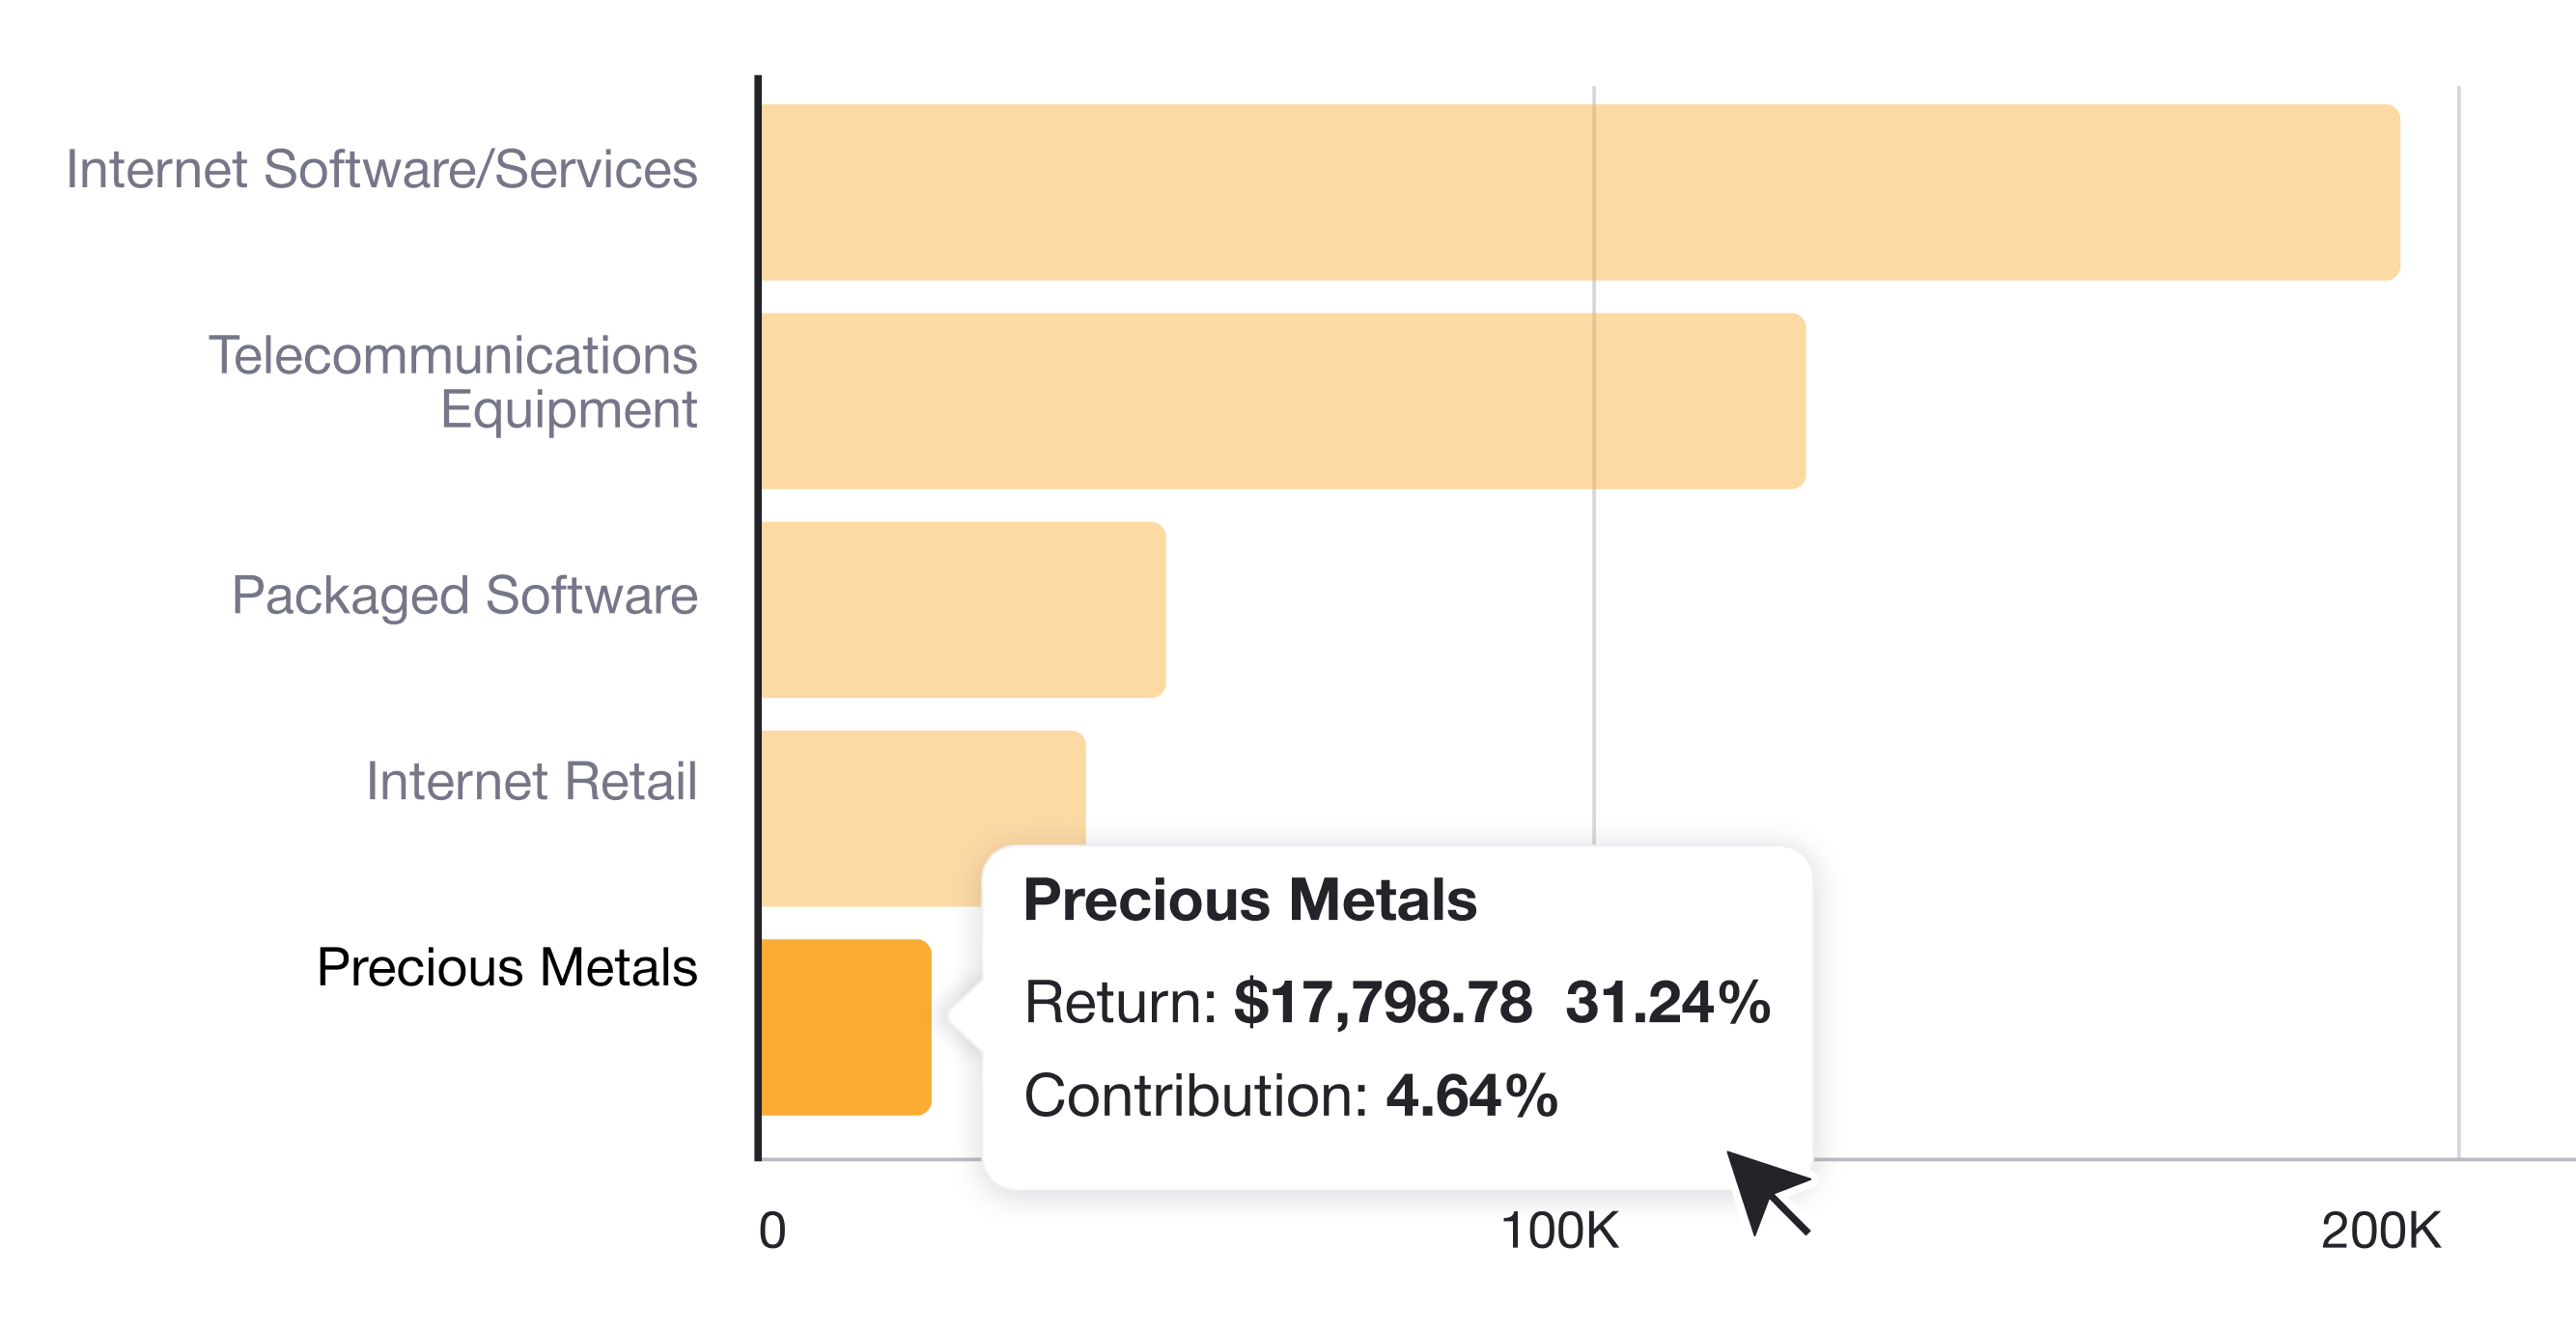Click the Contribution label in the tooltip
Viewport: 2576px width, 1330px height.
pos(1195,1095)
